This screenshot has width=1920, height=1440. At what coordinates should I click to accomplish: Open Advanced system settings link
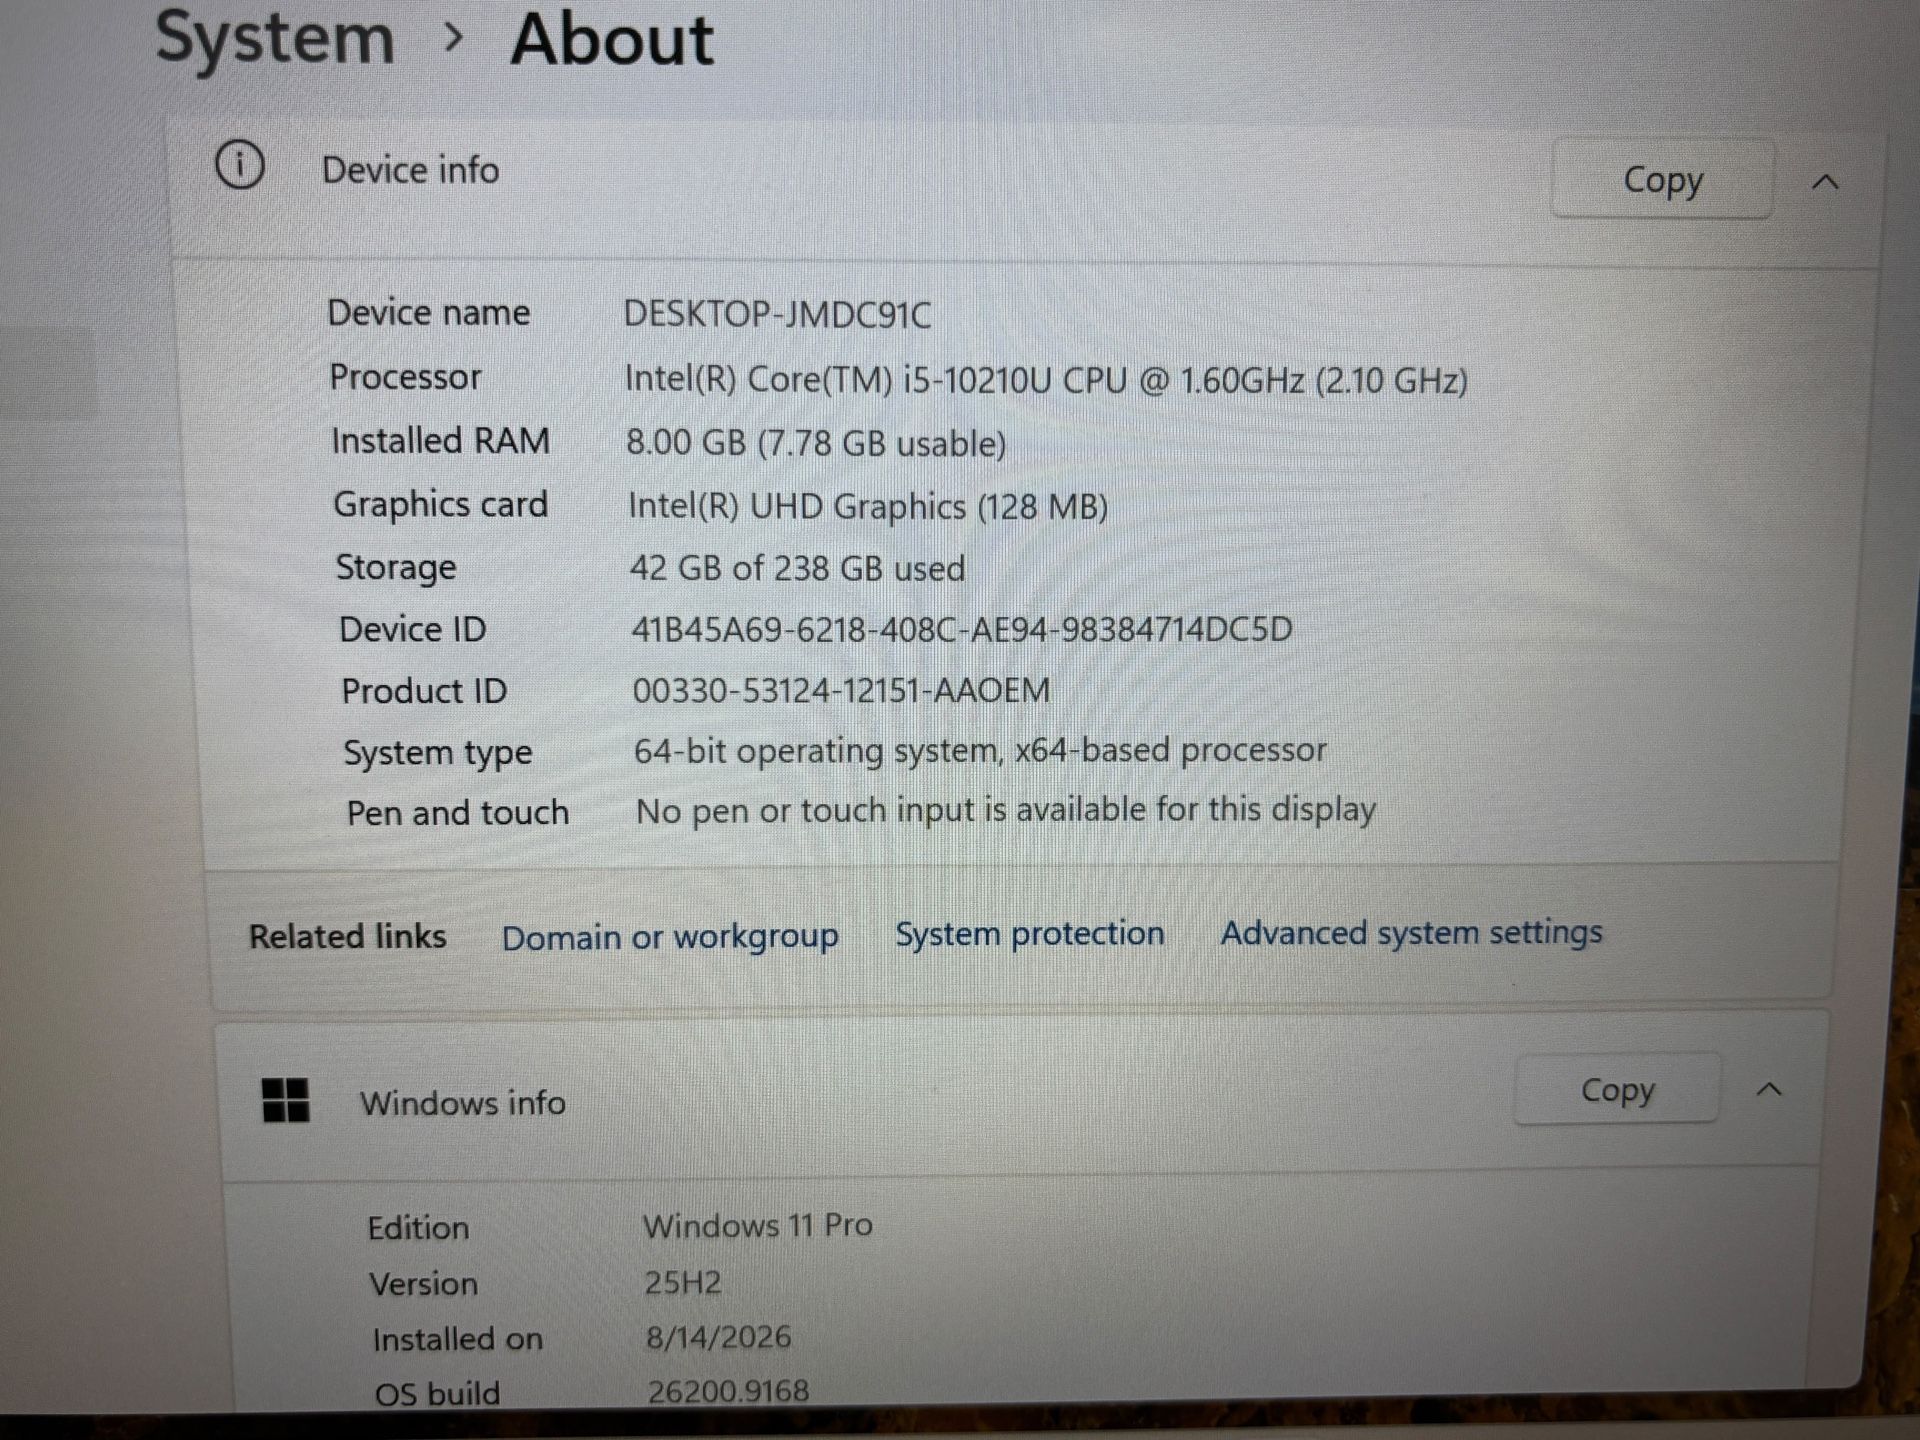pos(1411,932)
